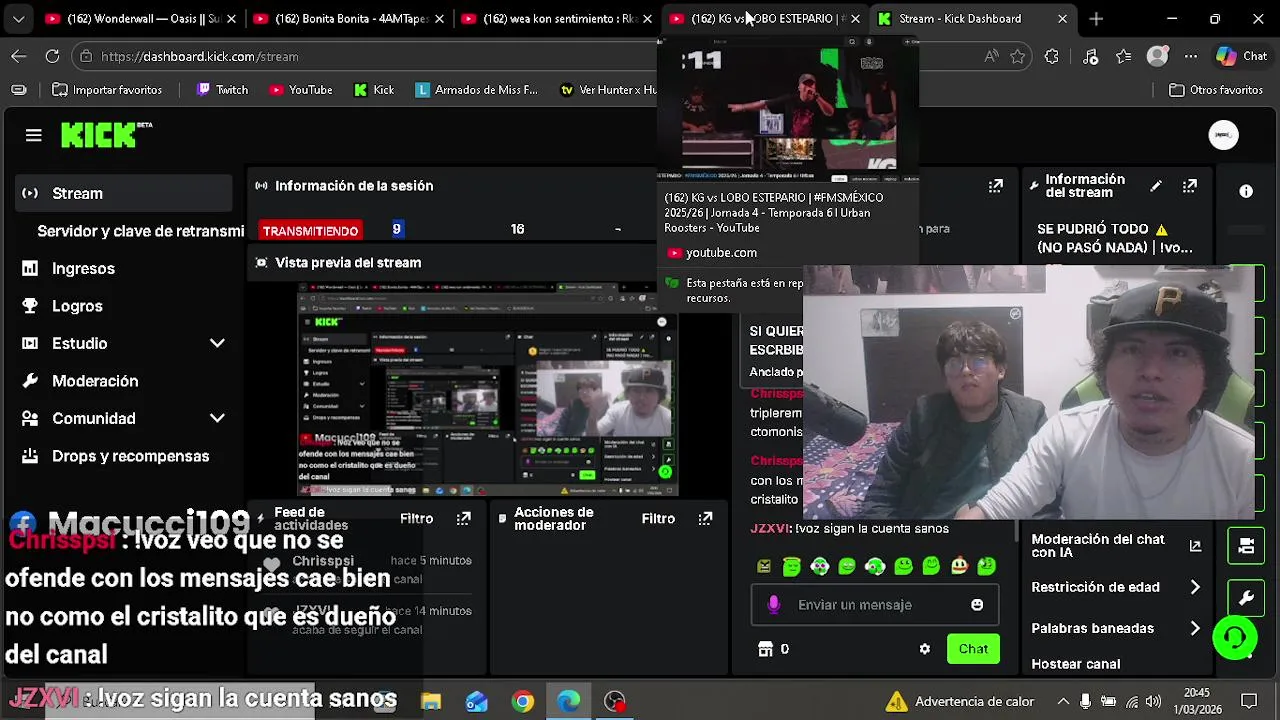Open Otros favoritos folder
1280x720 pixels.
1216,90
